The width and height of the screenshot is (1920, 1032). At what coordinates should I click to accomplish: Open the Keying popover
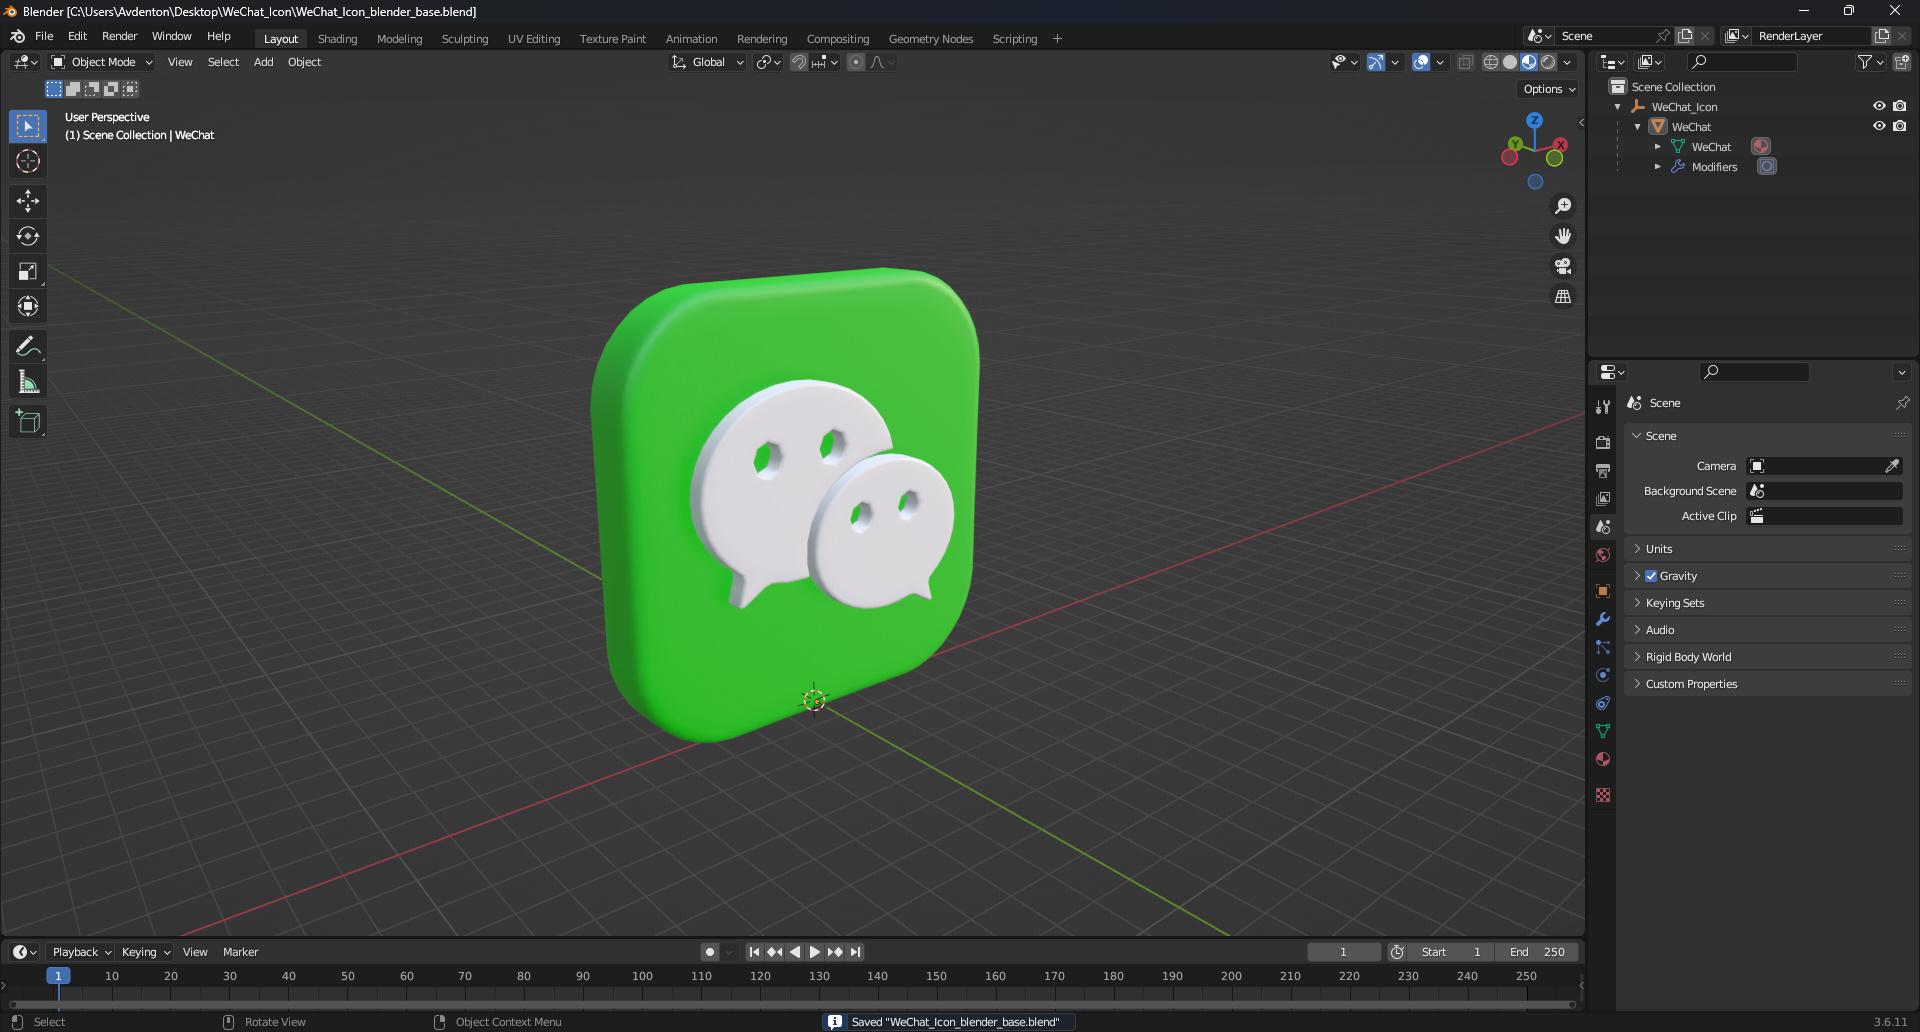click(x=145, y=952)
